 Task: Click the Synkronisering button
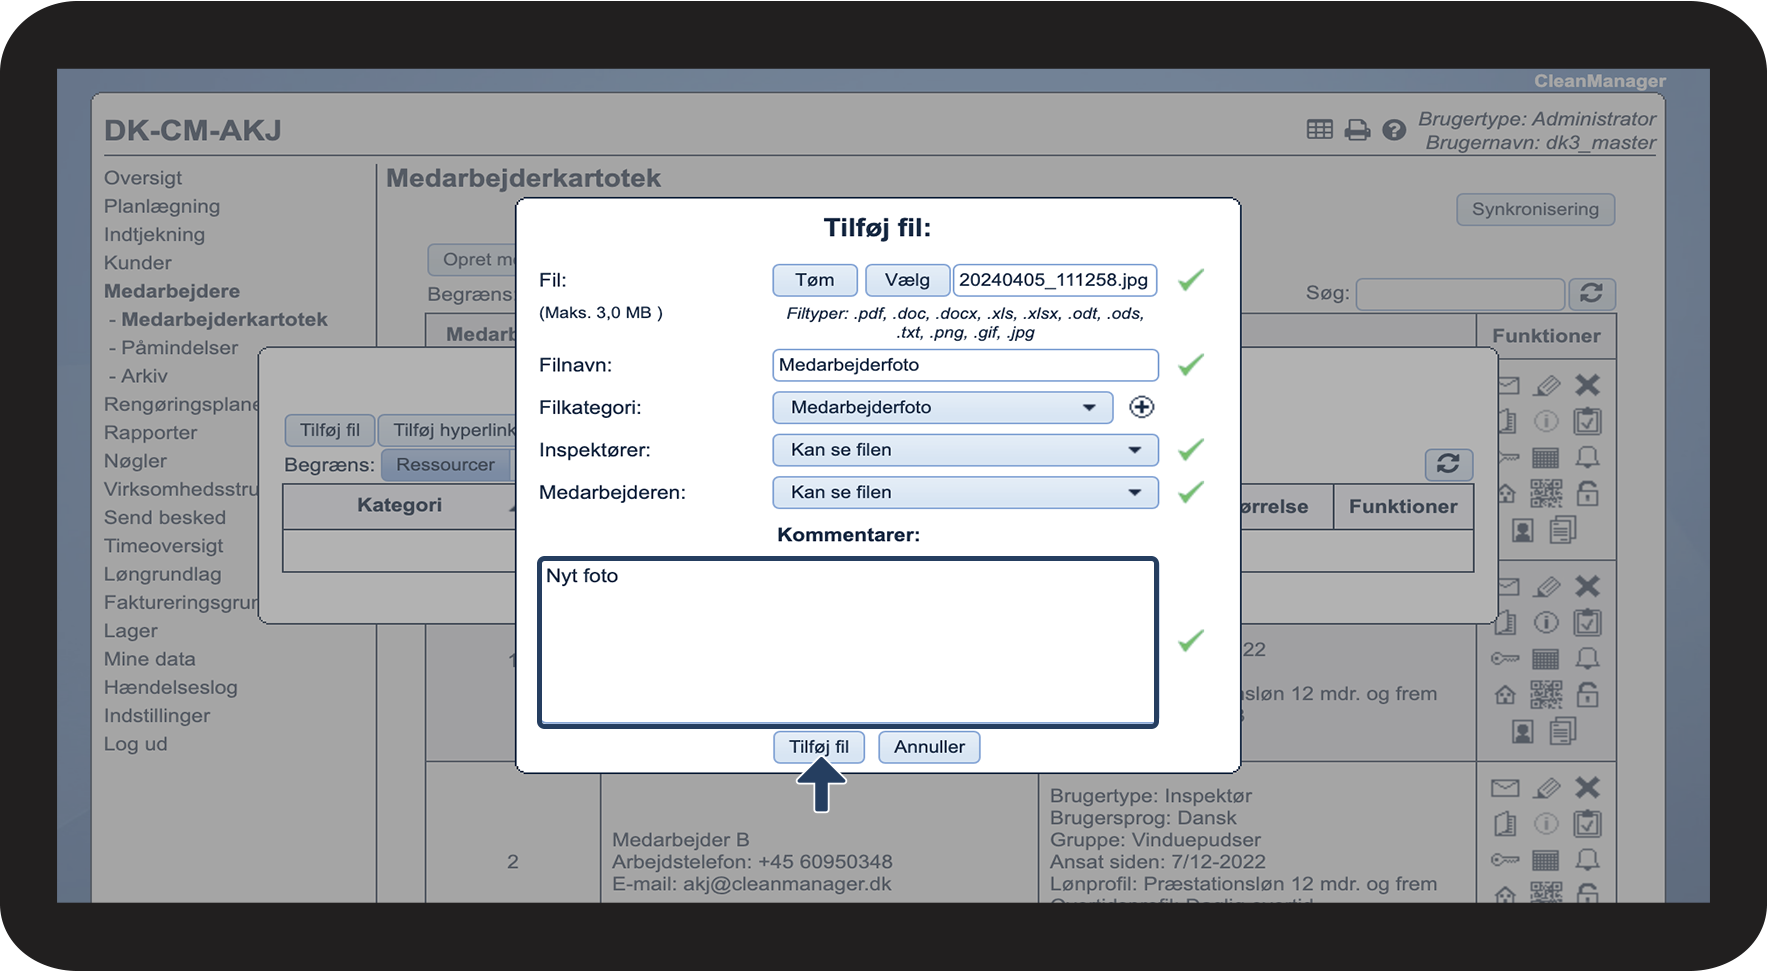1535,209
